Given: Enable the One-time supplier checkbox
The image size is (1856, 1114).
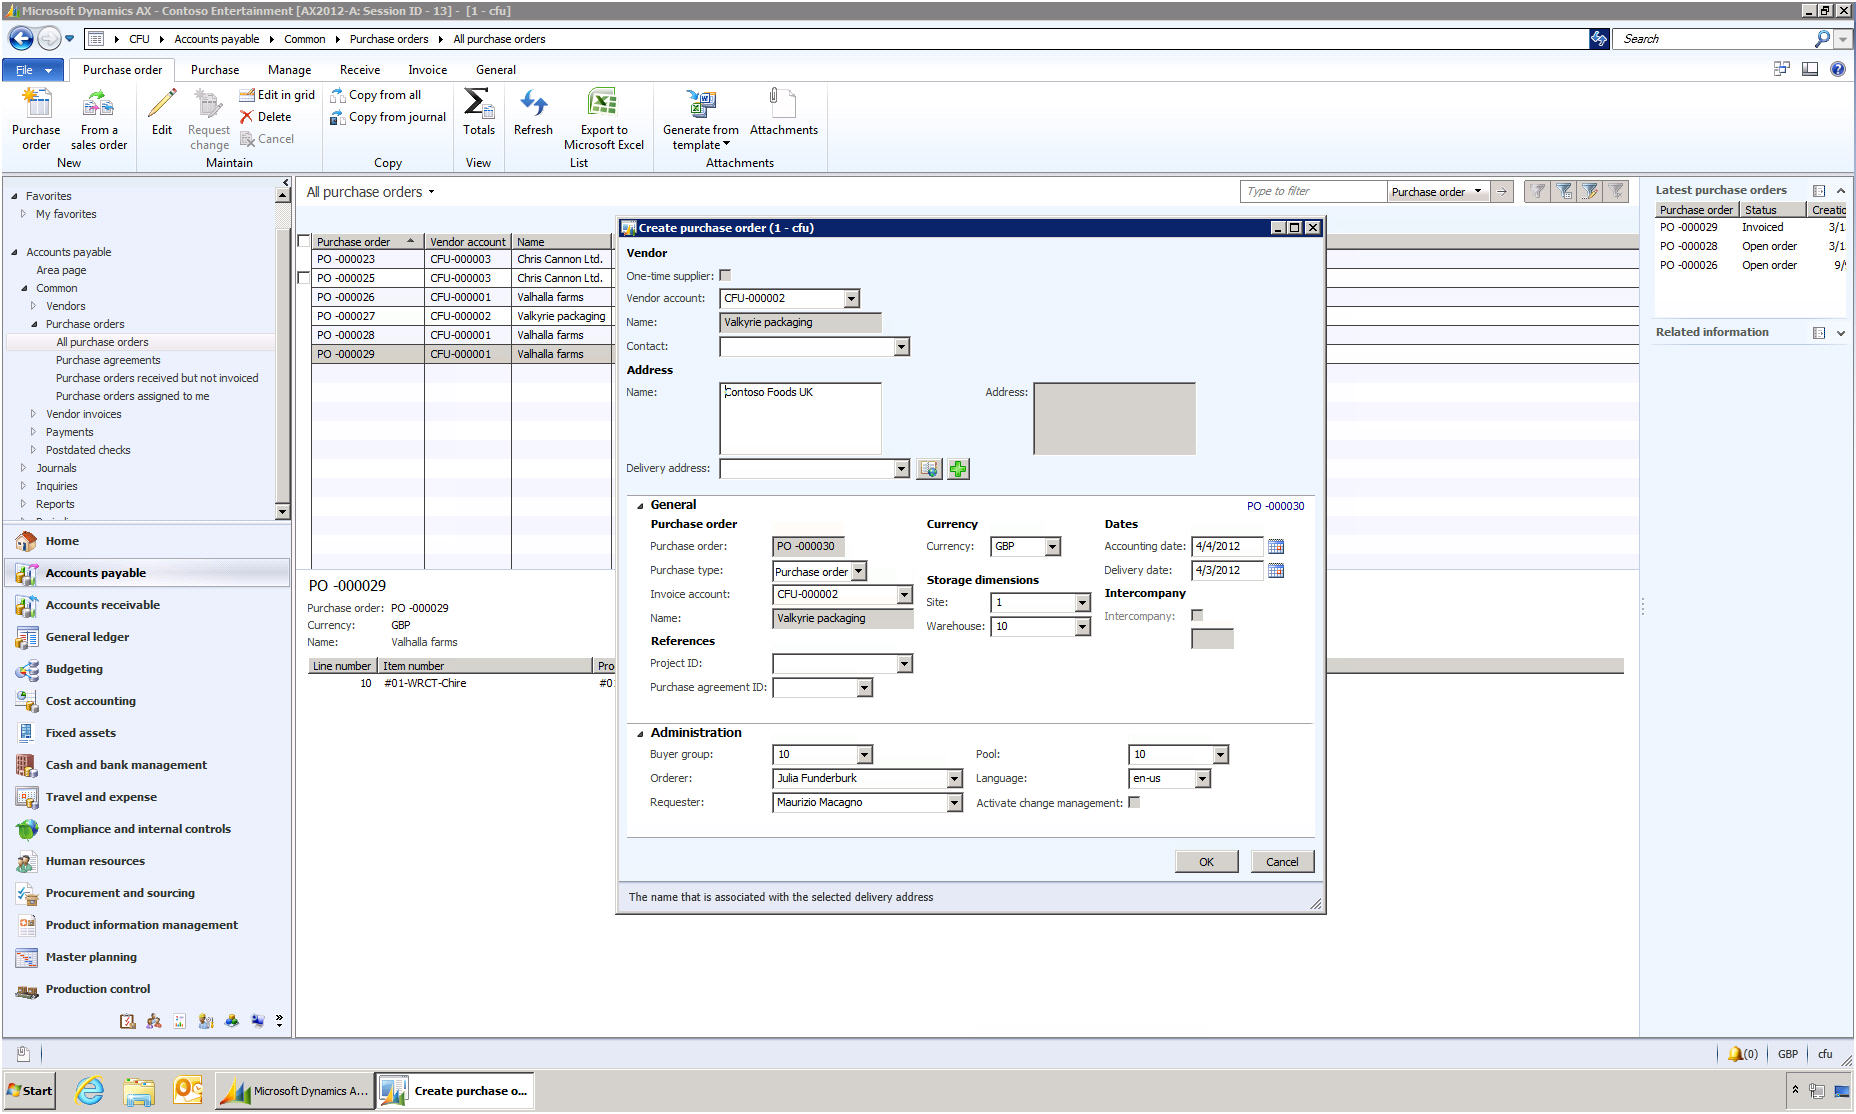Looking at the screenshot, I should (x=725, y=276).
